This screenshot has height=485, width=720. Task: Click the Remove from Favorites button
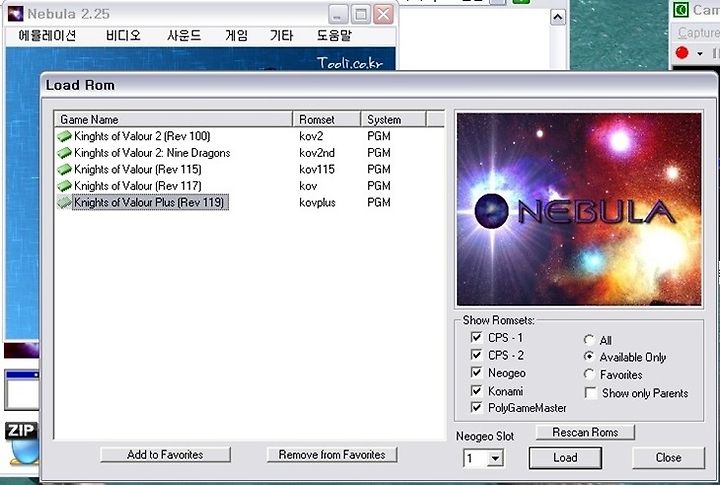tap(332, 455)
